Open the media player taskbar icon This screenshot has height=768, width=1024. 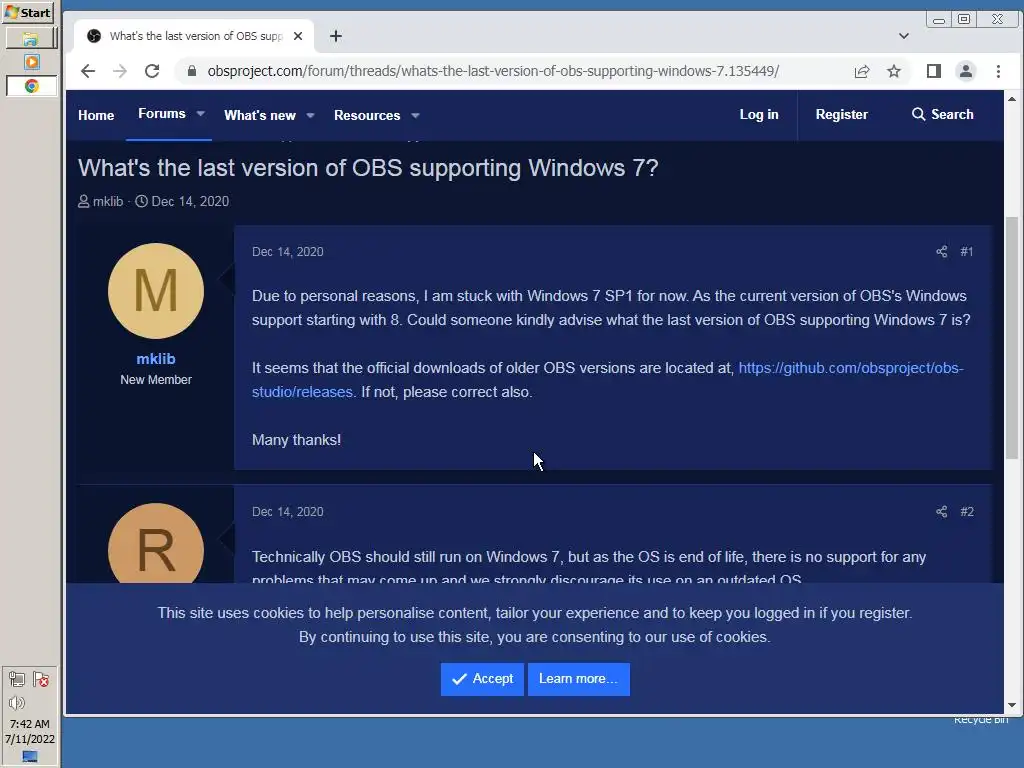[31, 62]
